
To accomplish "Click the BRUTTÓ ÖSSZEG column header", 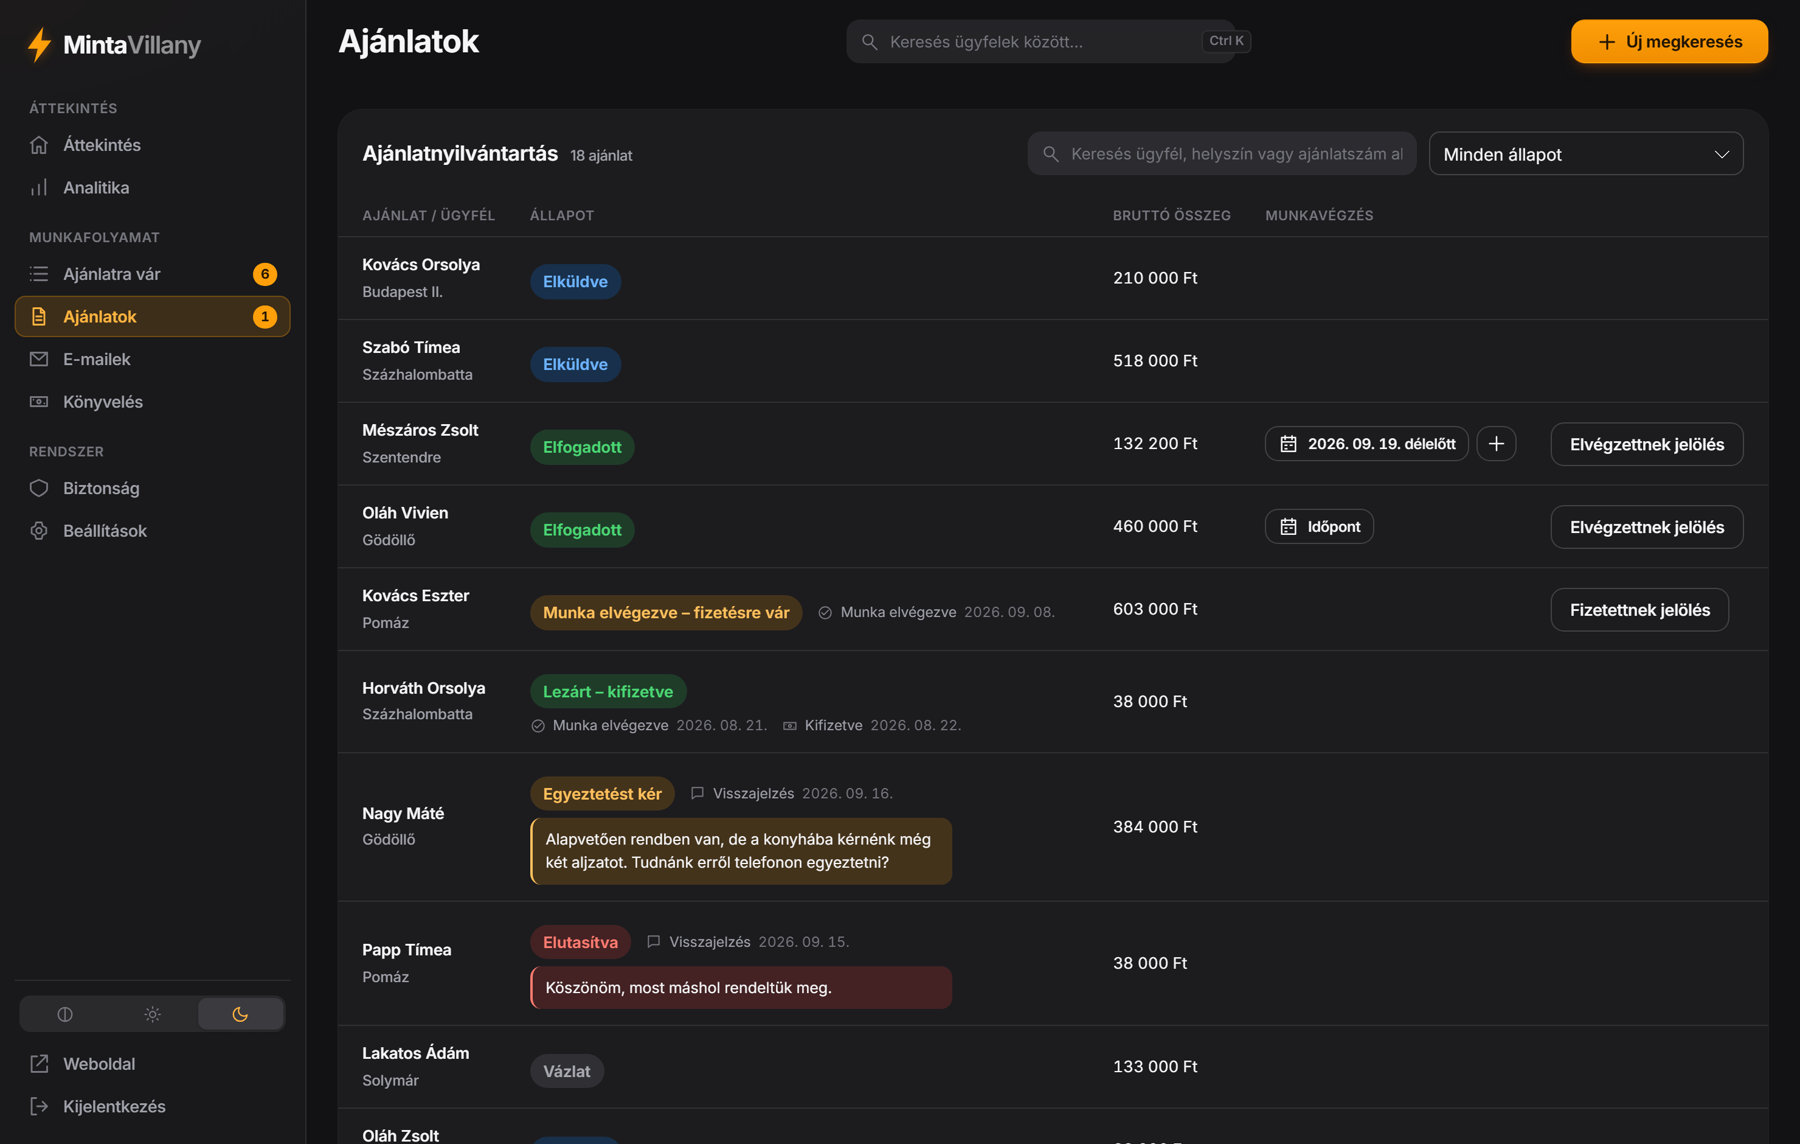I will point(1171,216).
